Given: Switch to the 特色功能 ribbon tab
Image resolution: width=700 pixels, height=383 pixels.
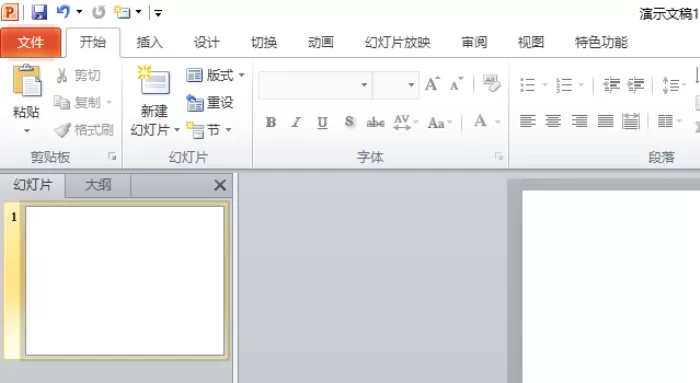Looking at the screenshot, I should (x=601, y=42).
